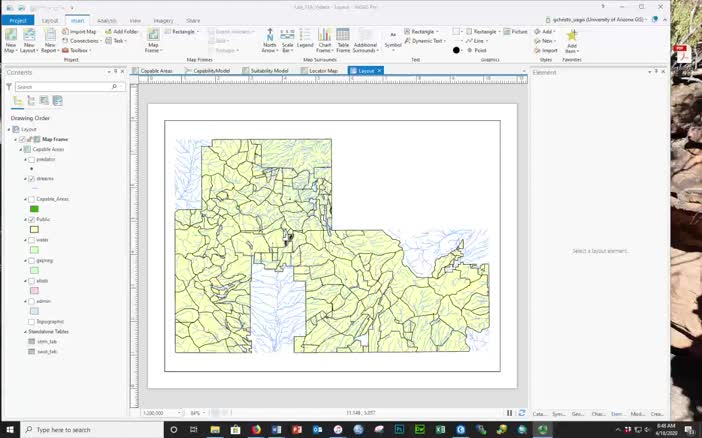Screen dimensions: 702x438
Task: Turn off the Public layer checkbox
Action: tap(32, 219)
